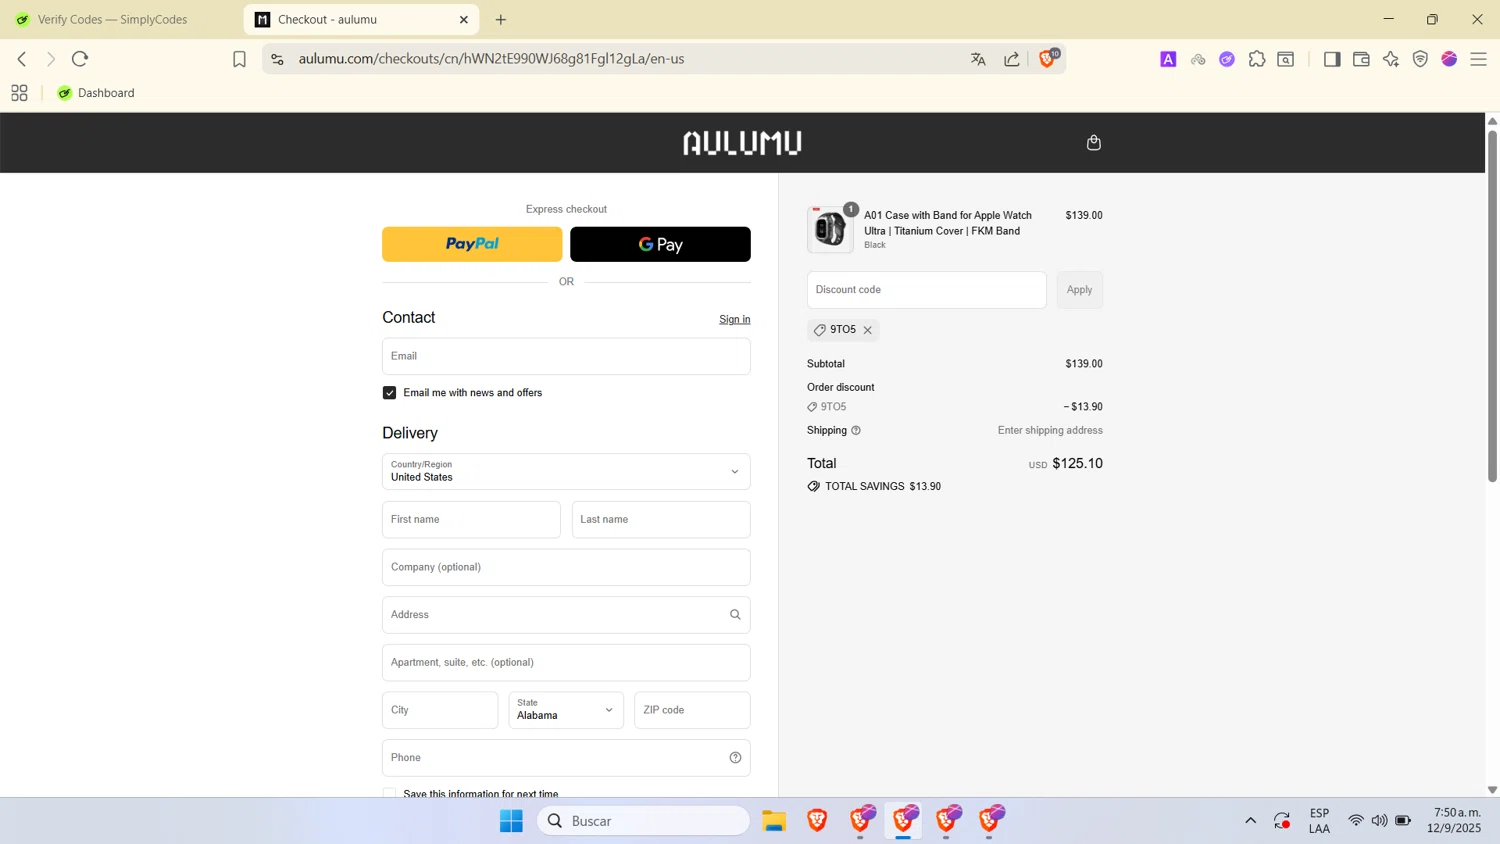Open the browser hamburger menu

point(1479,59)
